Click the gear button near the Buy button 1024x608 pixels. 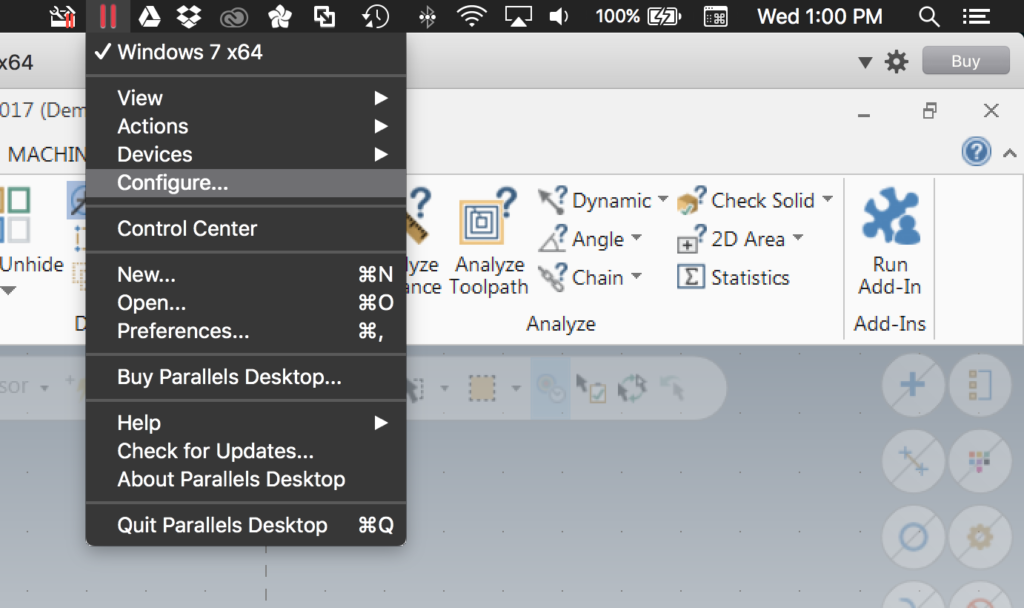pos(896,60)
